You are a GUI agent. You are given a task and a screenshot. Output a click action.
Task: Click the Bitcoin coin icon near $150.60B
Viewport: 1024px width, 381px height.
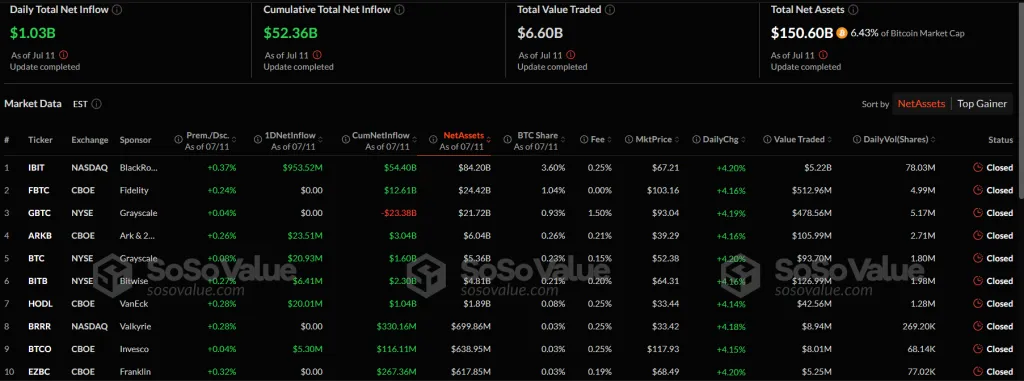coord(842,33)
